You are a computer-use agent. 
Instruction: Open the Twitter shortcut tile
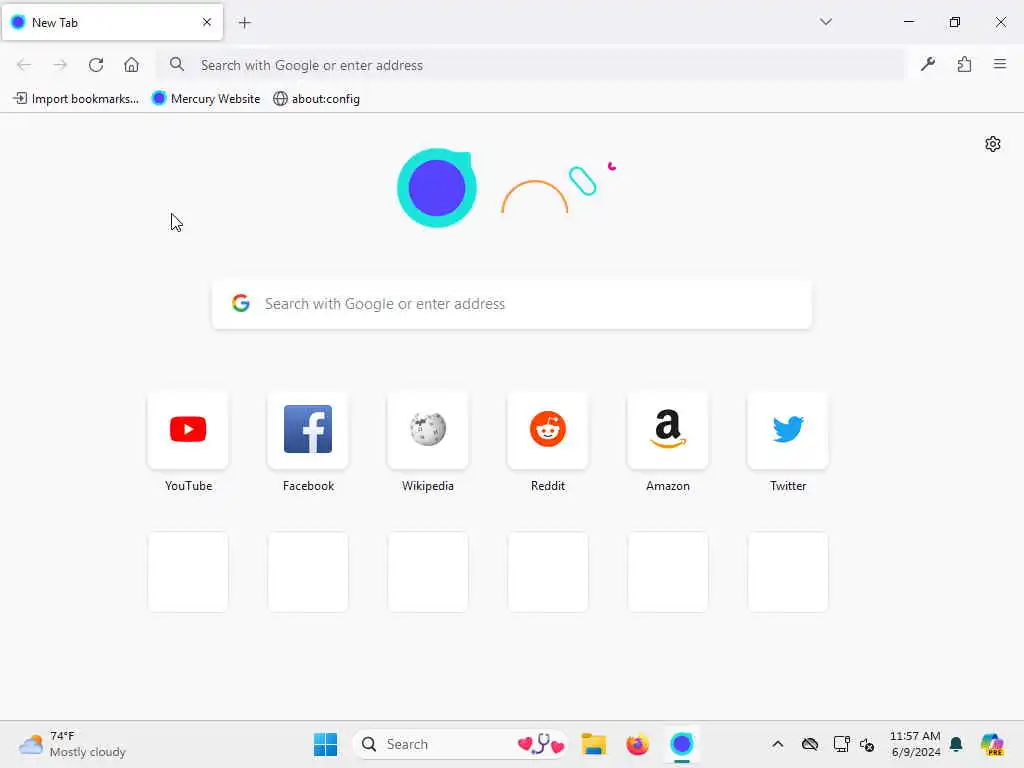pyautogui.click(x=788, y=430)
